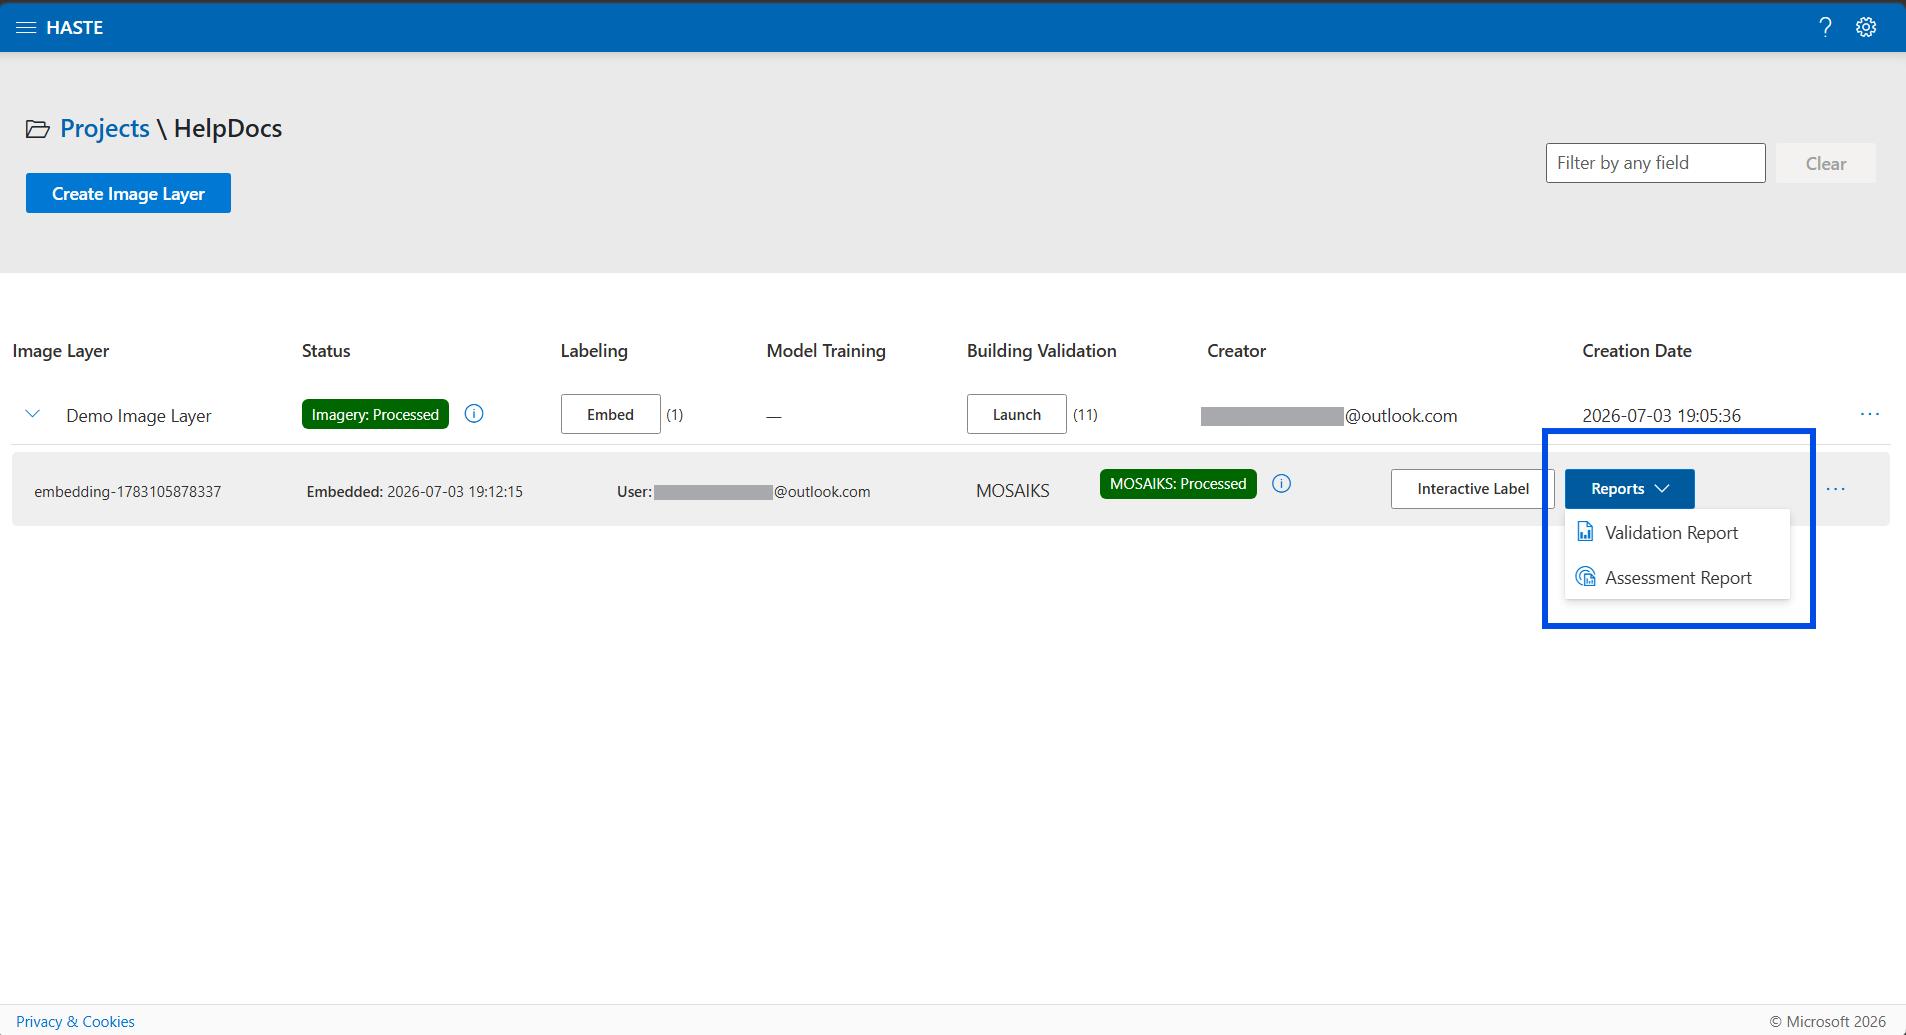Click the Building Validation column header
Screen dimensions: 1906x1035
1041,351
